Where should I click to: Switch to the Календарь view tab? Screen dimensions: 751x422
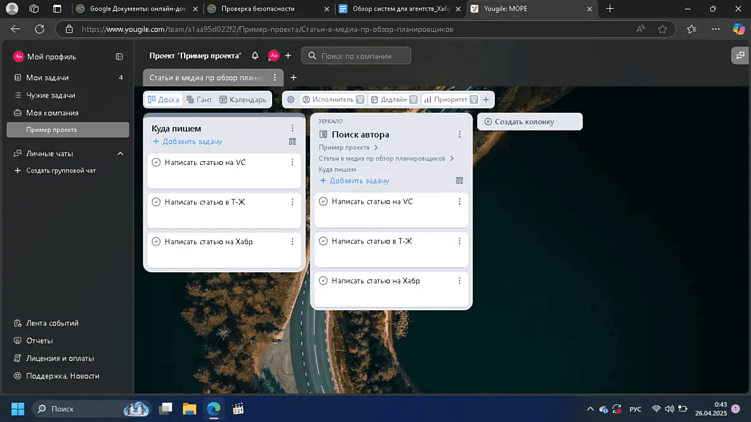point(243,100)
